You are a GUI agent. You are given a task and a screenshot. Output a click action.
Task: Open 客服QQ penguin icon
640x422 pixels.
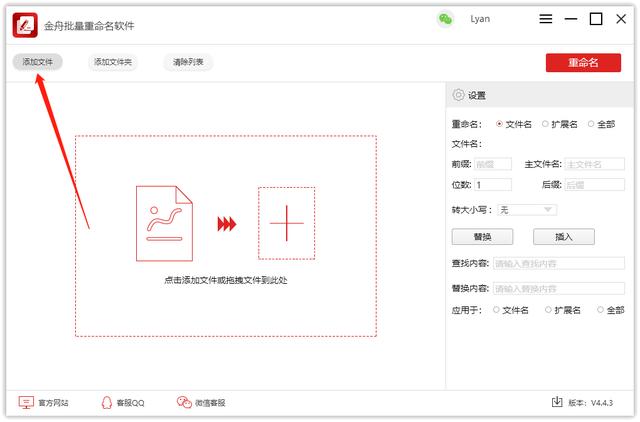107,402
